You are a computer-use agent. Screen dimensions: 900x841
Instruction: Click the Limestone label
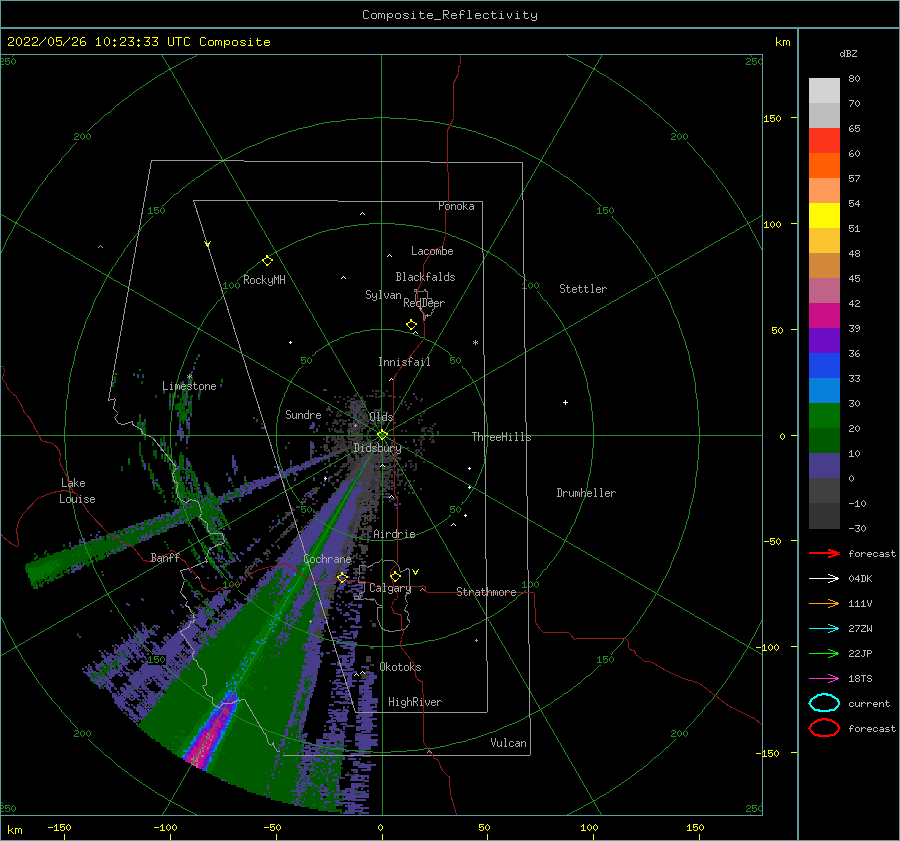click(189, 386)
